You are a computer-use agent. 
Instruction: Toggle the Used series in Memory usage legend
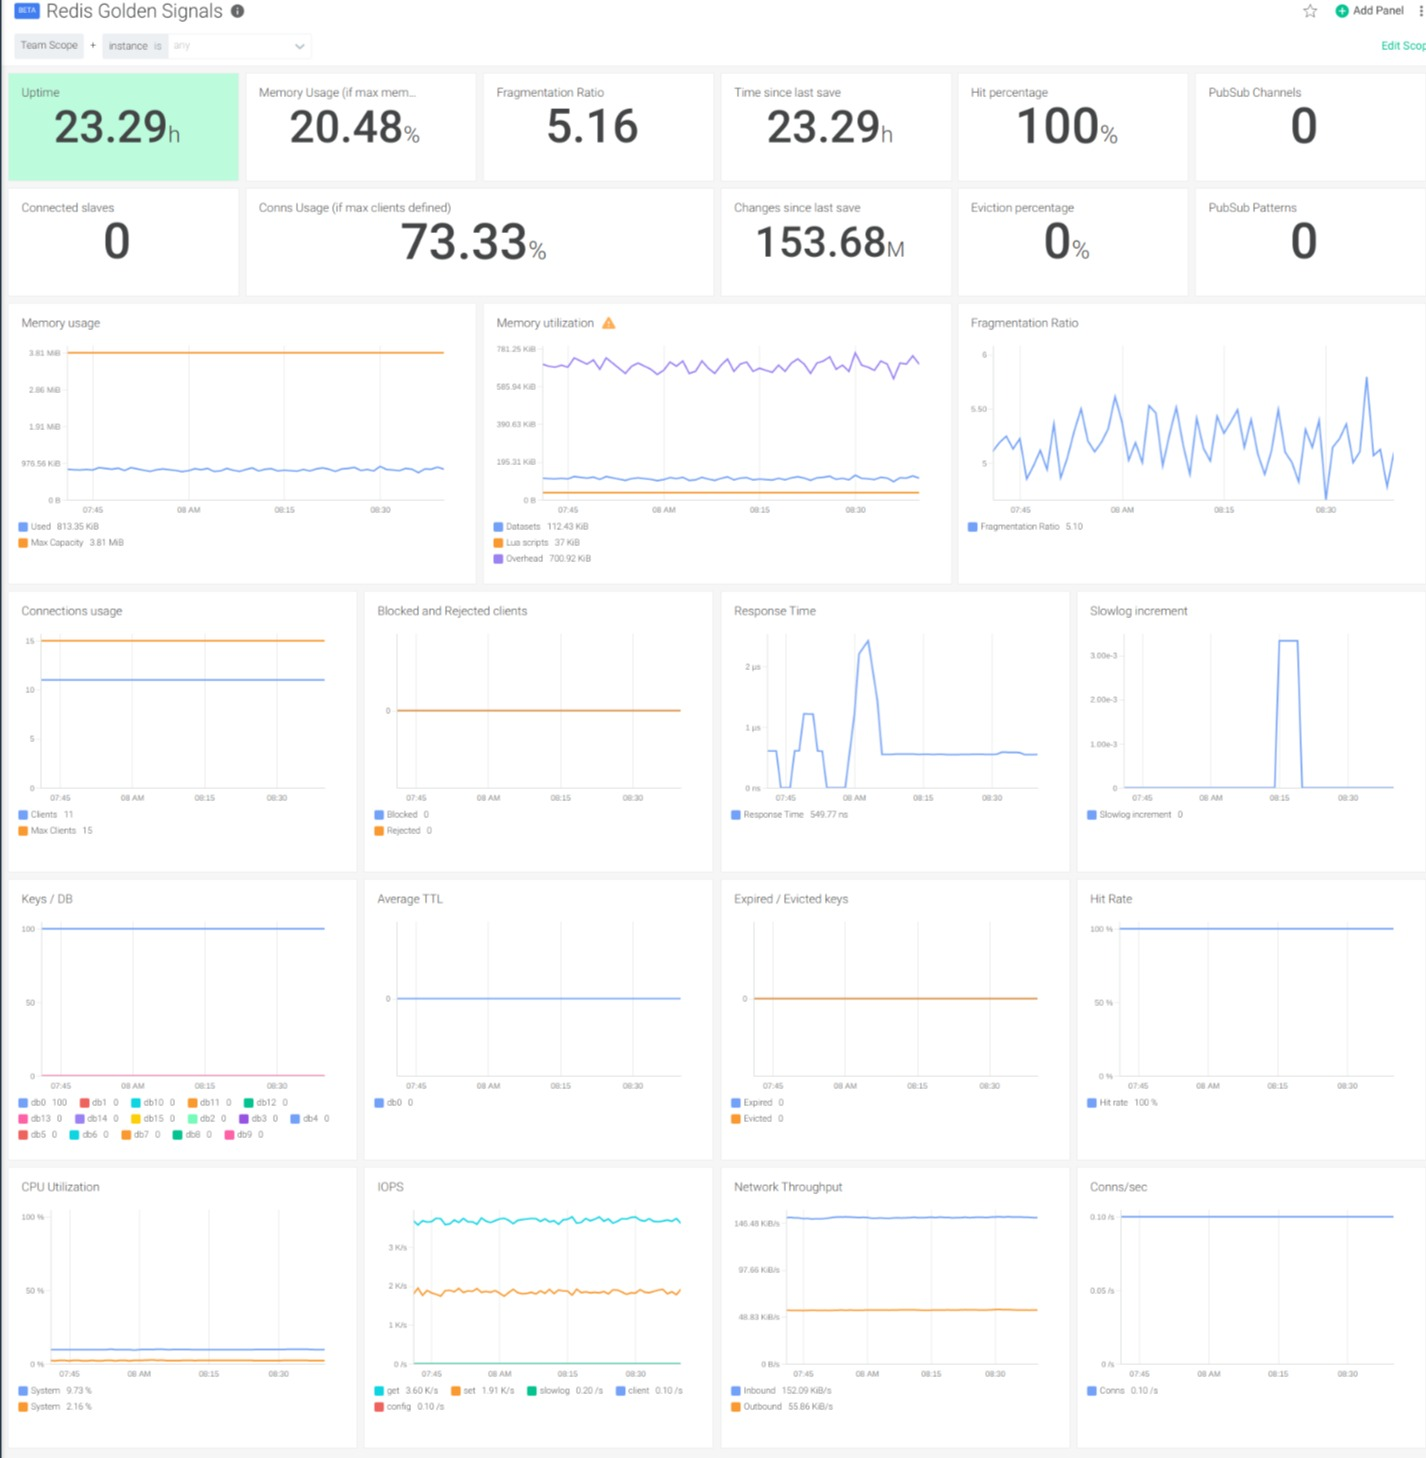[x=59, y=526]
